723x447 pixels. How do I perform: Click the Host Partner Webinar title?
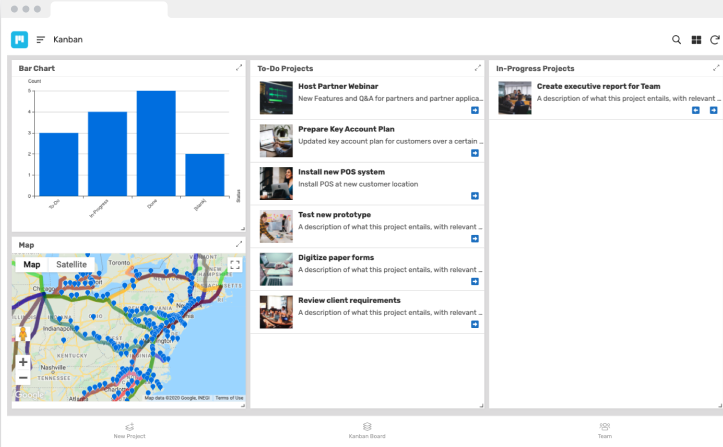coord(338,86)
